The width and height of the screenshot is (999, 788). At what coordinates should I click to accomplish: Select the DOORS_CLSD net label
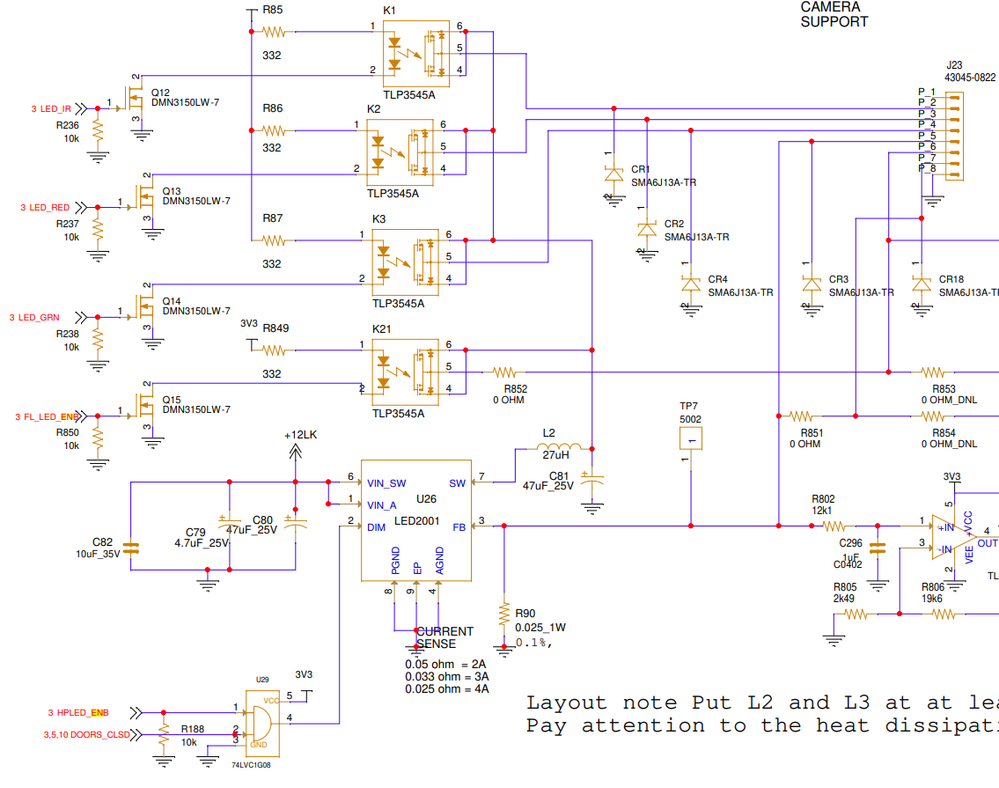click(87, 735)
